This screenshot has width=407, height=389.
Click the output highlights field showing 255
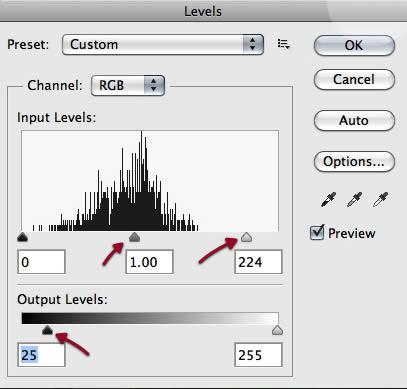coord(258,355)
